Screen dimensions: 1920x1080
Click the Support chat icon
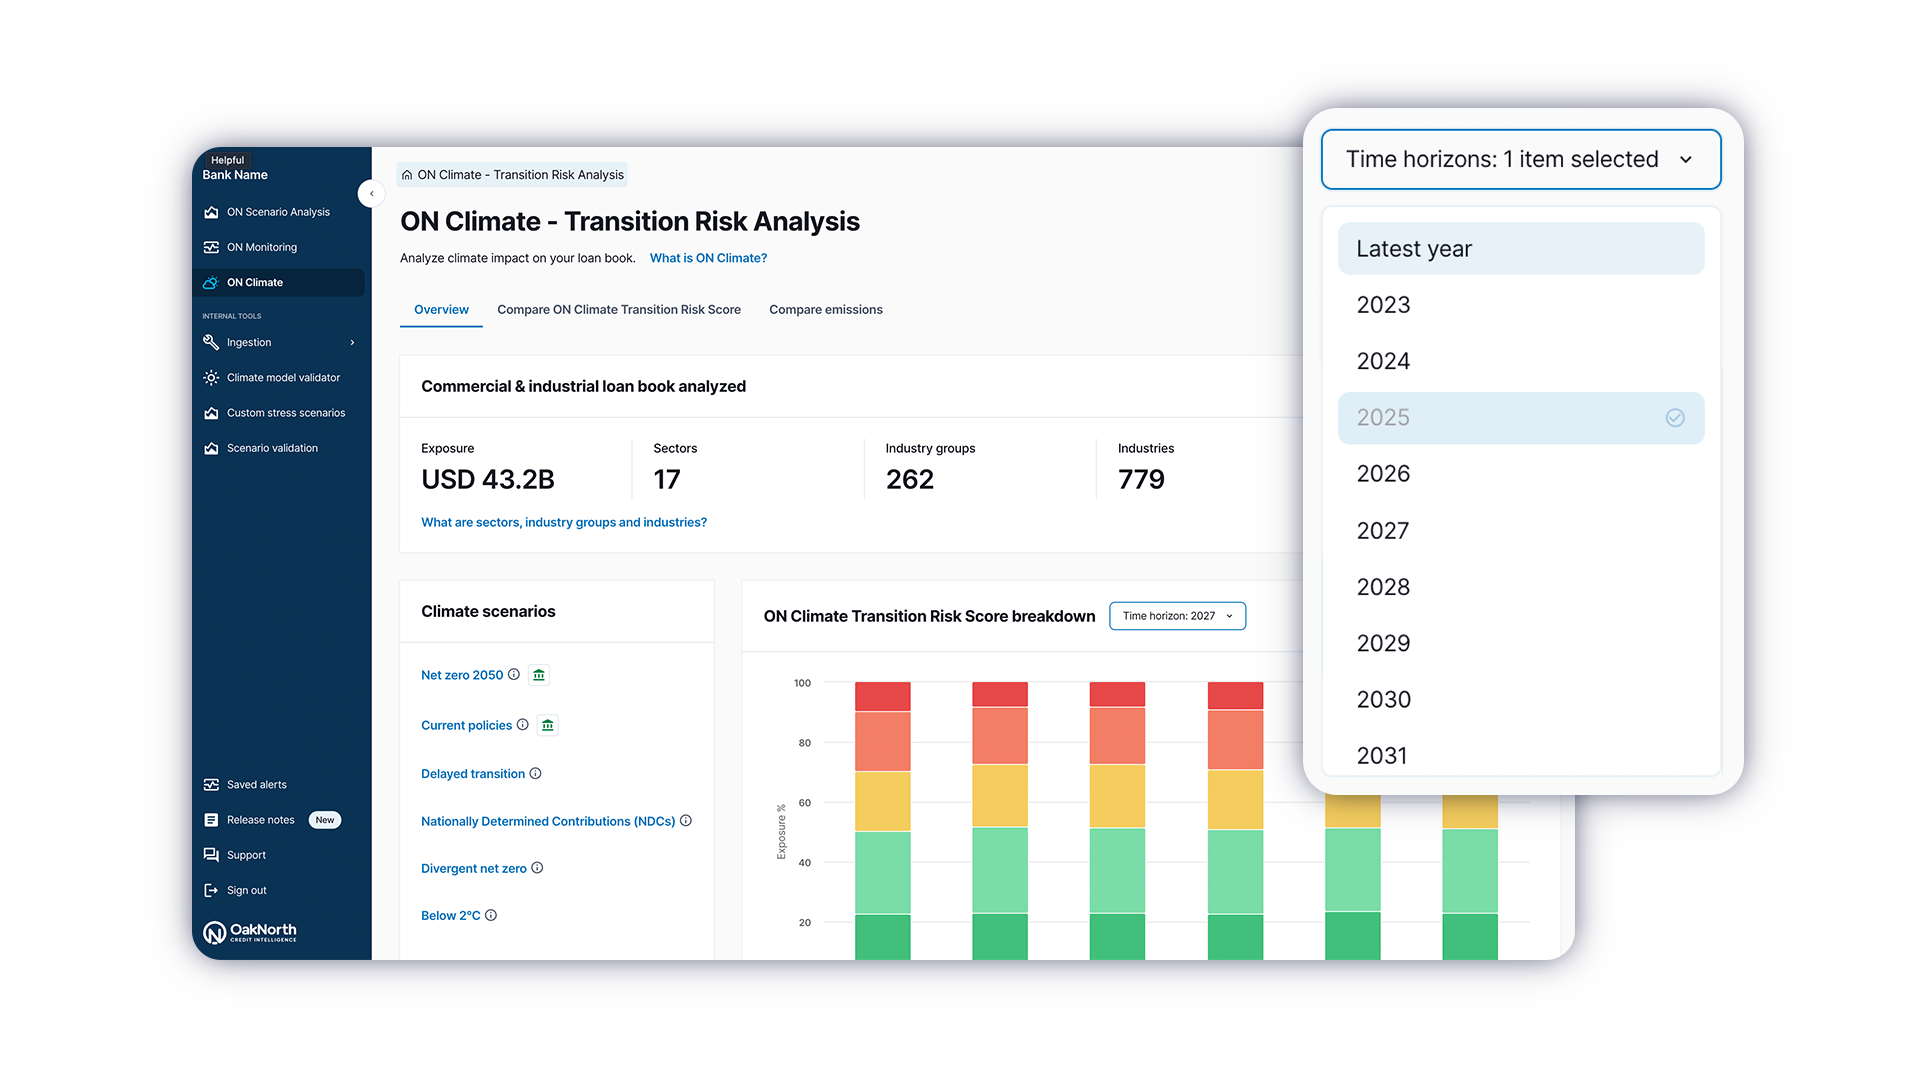pos(211,855)
